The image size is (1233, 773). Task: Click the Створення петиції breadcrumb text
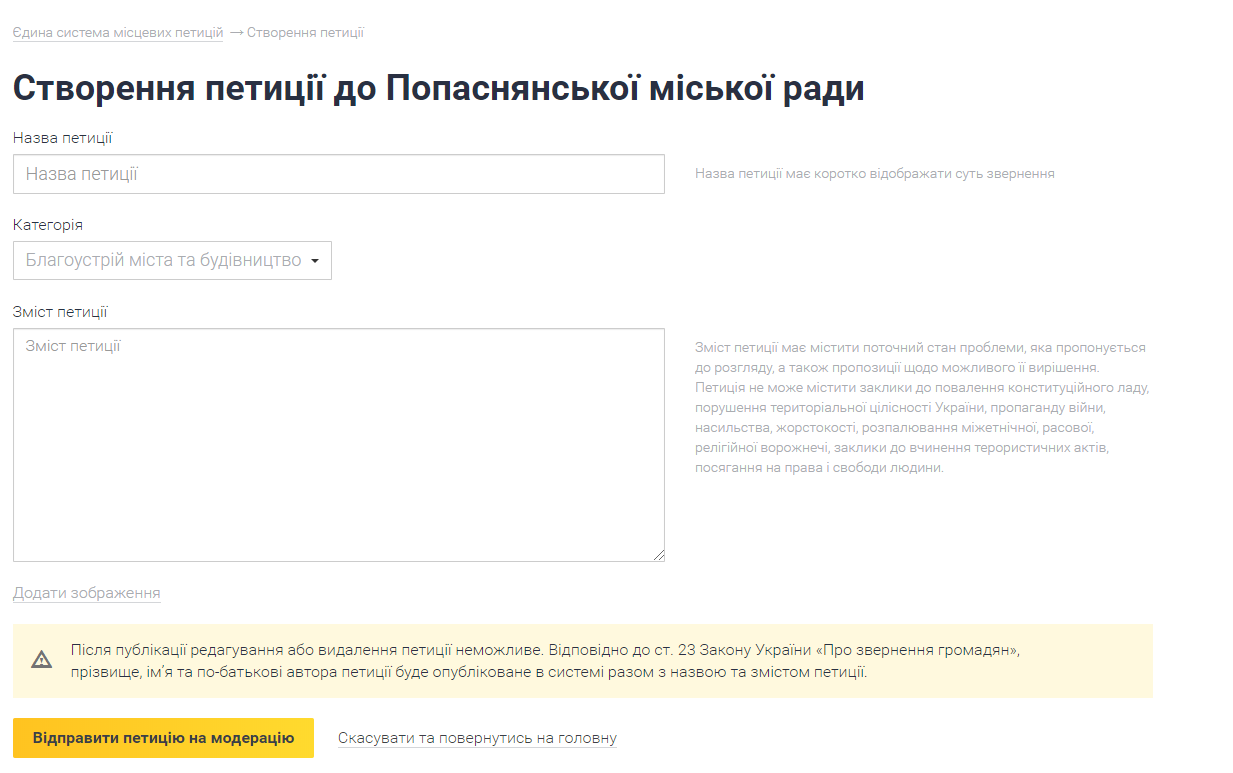305,33
